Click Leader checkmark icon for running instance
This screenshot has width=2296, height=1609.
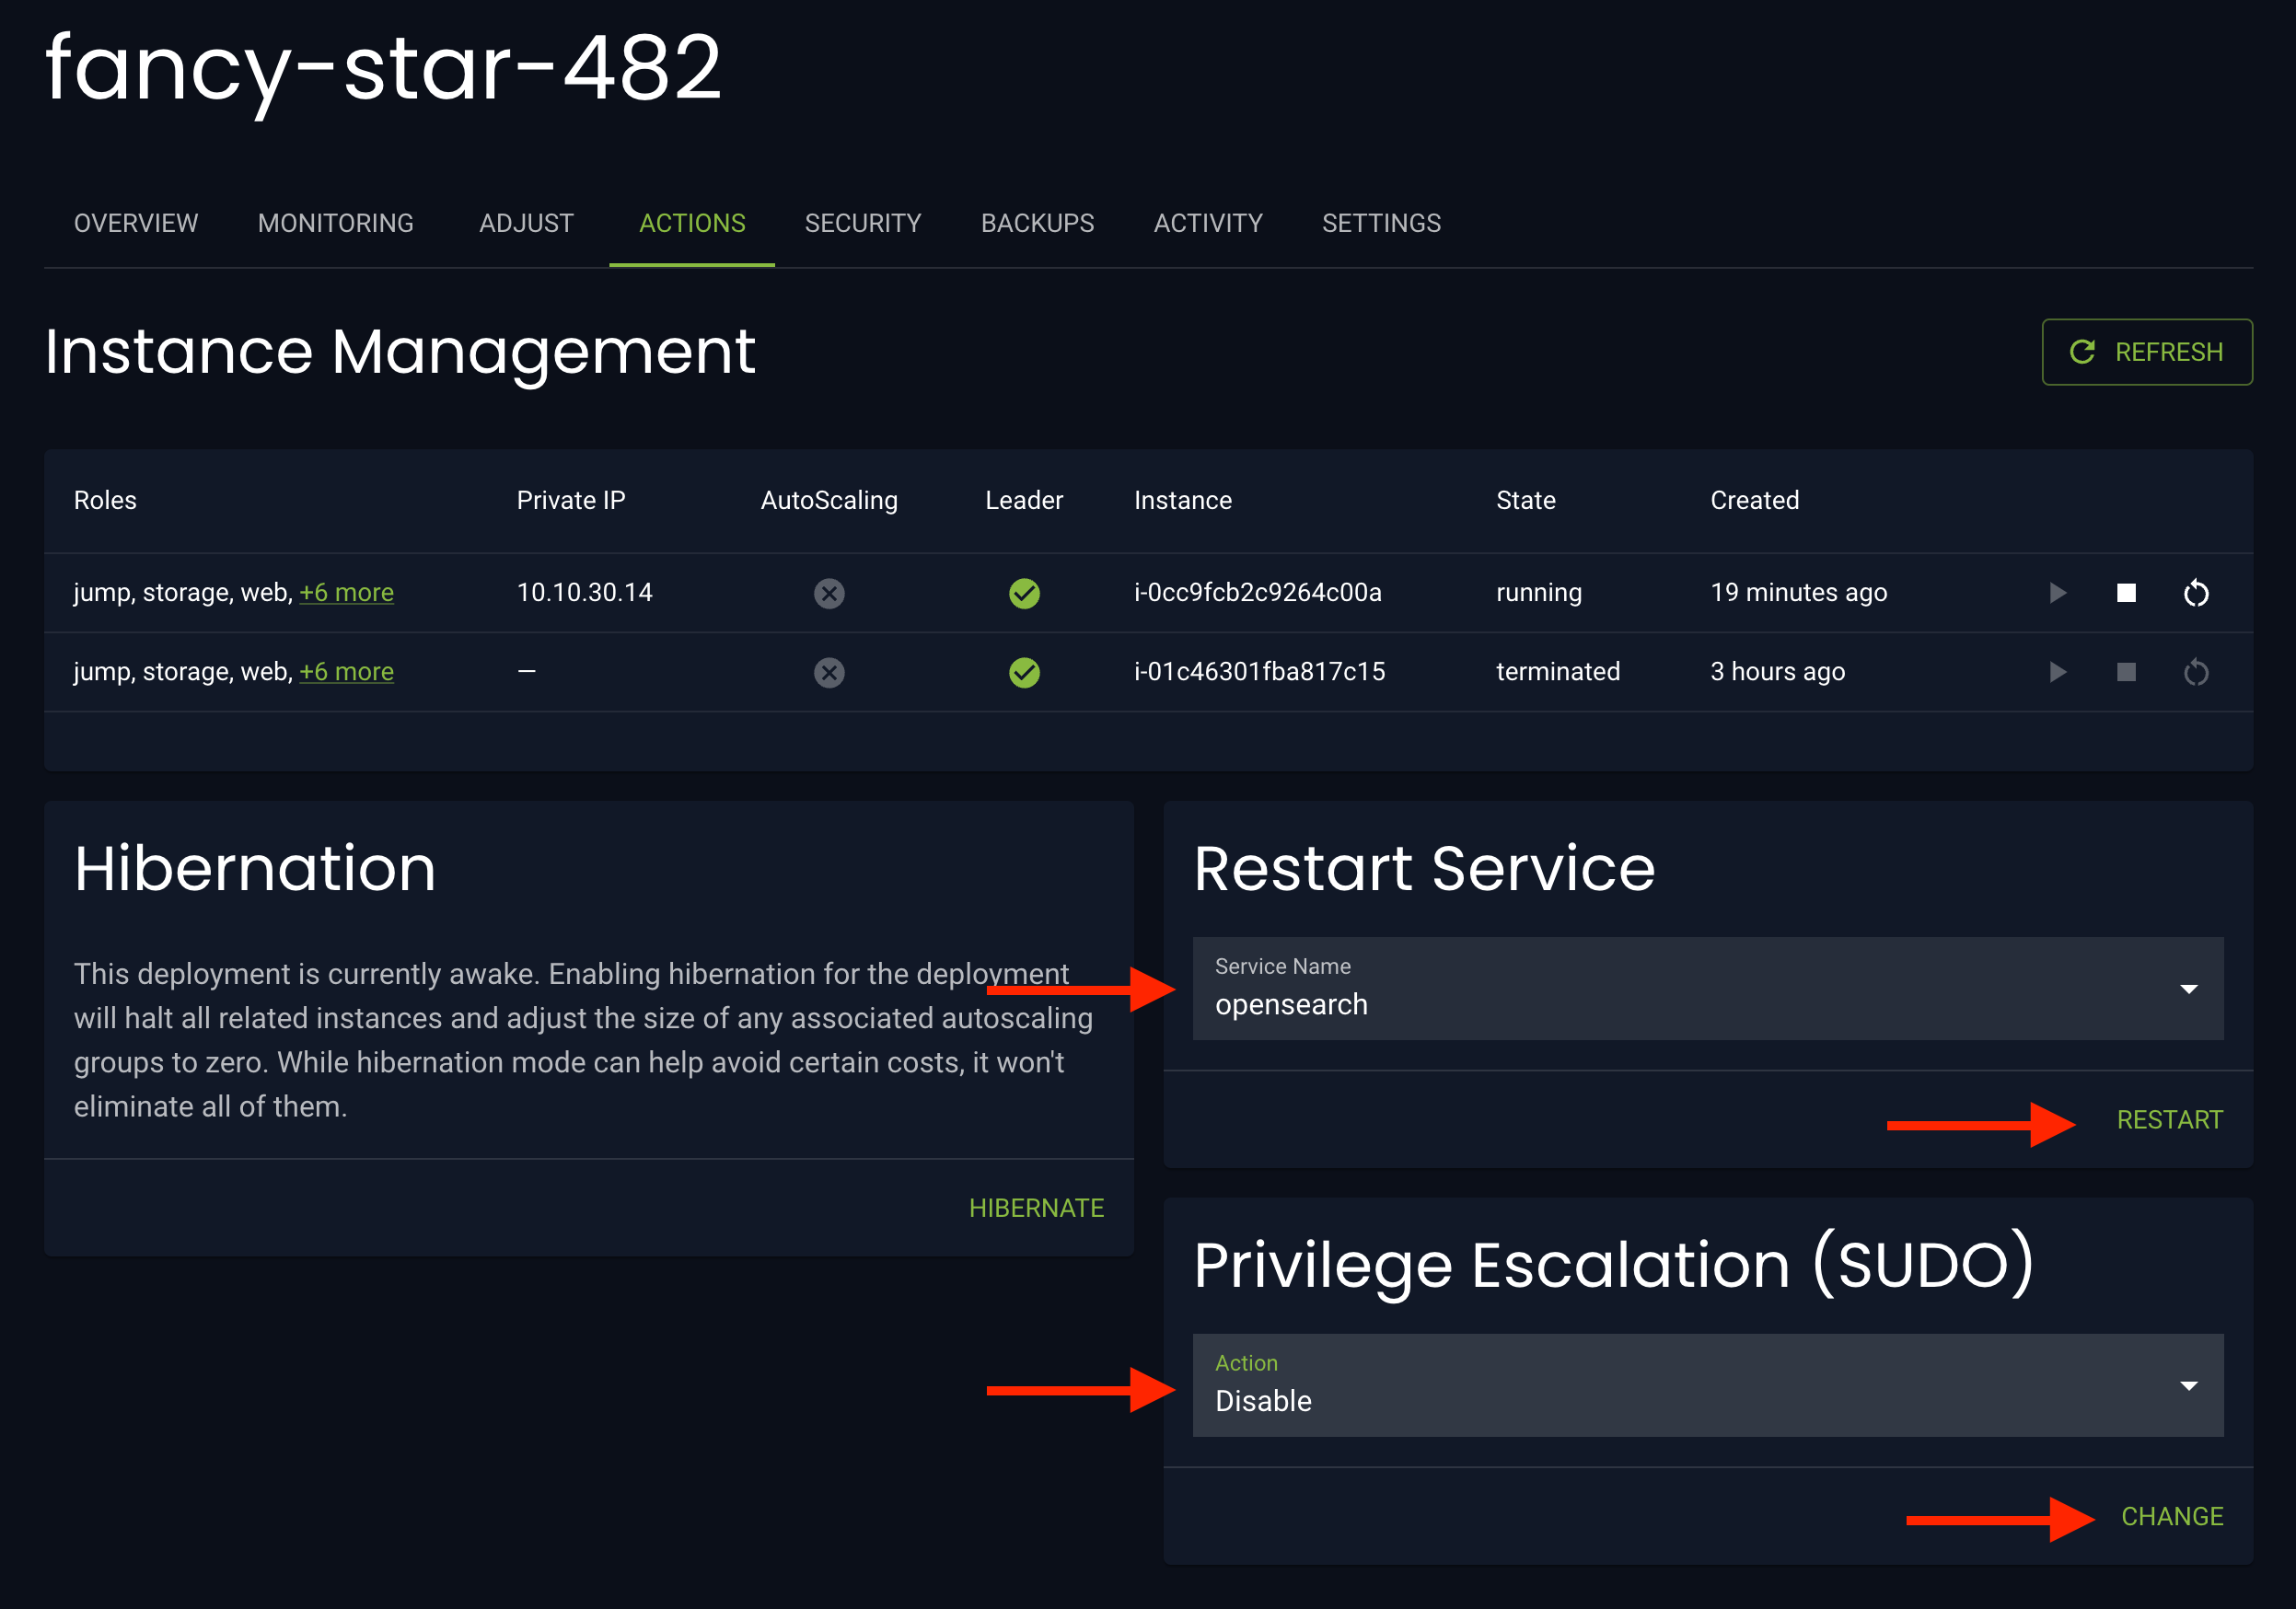pos(1023,593)
